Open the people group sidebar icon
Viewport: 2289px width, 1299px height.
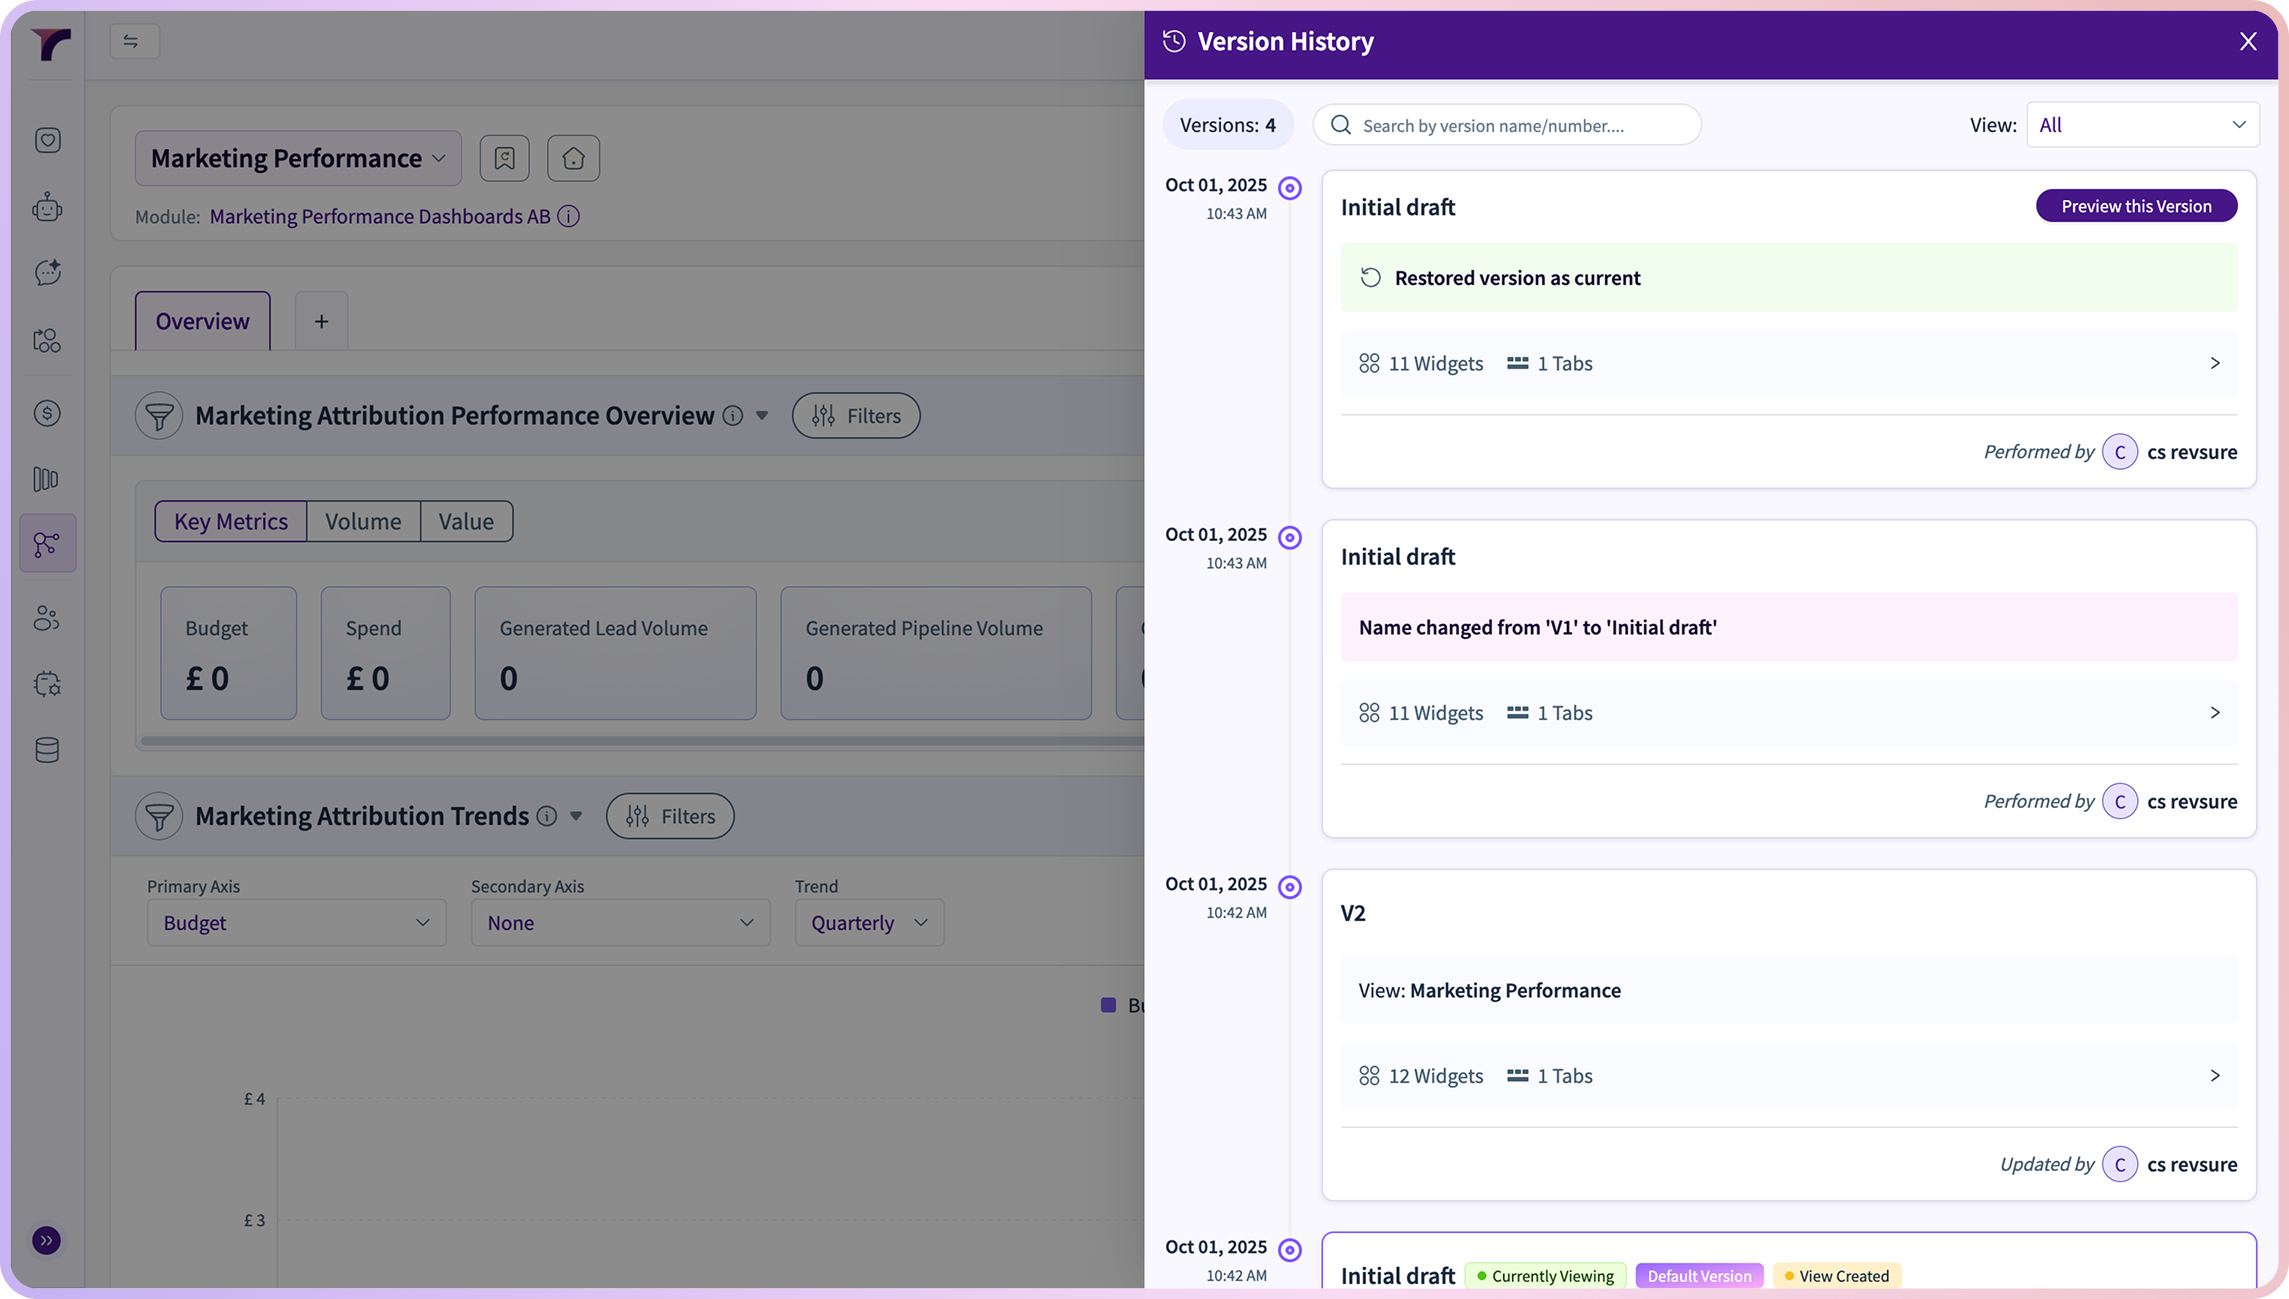pyautogui.click(x=47, y=619)
